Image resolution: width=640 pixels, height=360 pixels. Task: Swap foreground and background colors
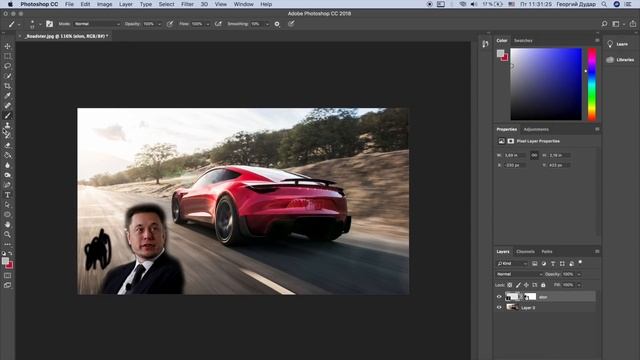click(x=11, y=253)
